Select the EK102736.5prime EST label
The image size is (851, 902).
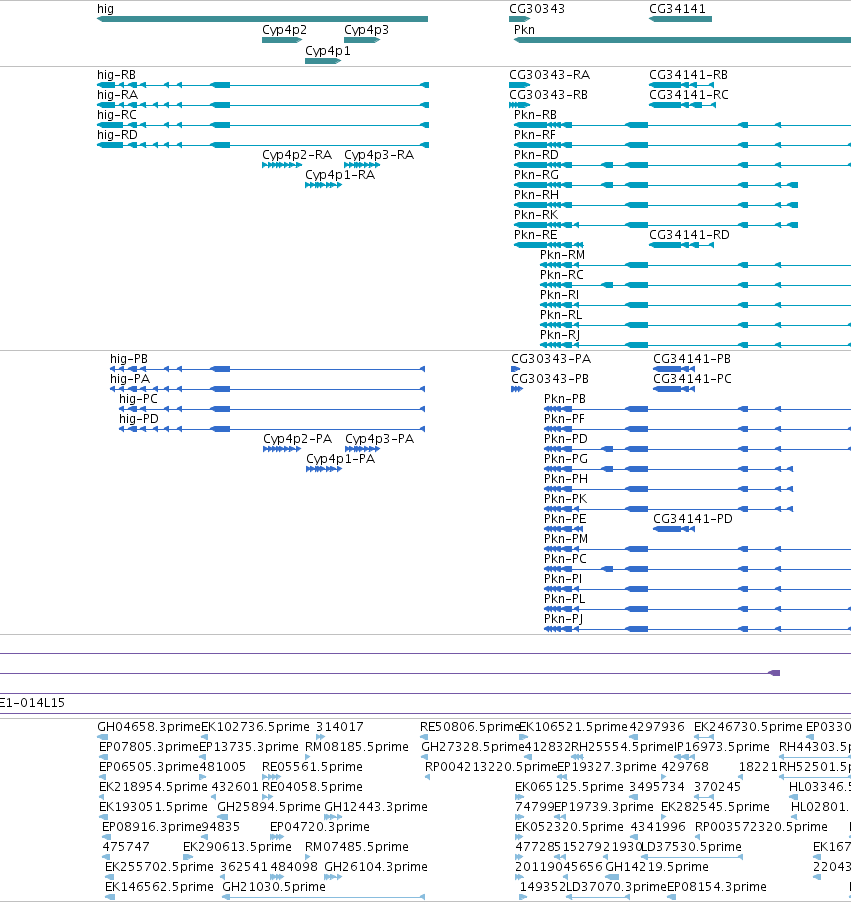click(255, 727)
